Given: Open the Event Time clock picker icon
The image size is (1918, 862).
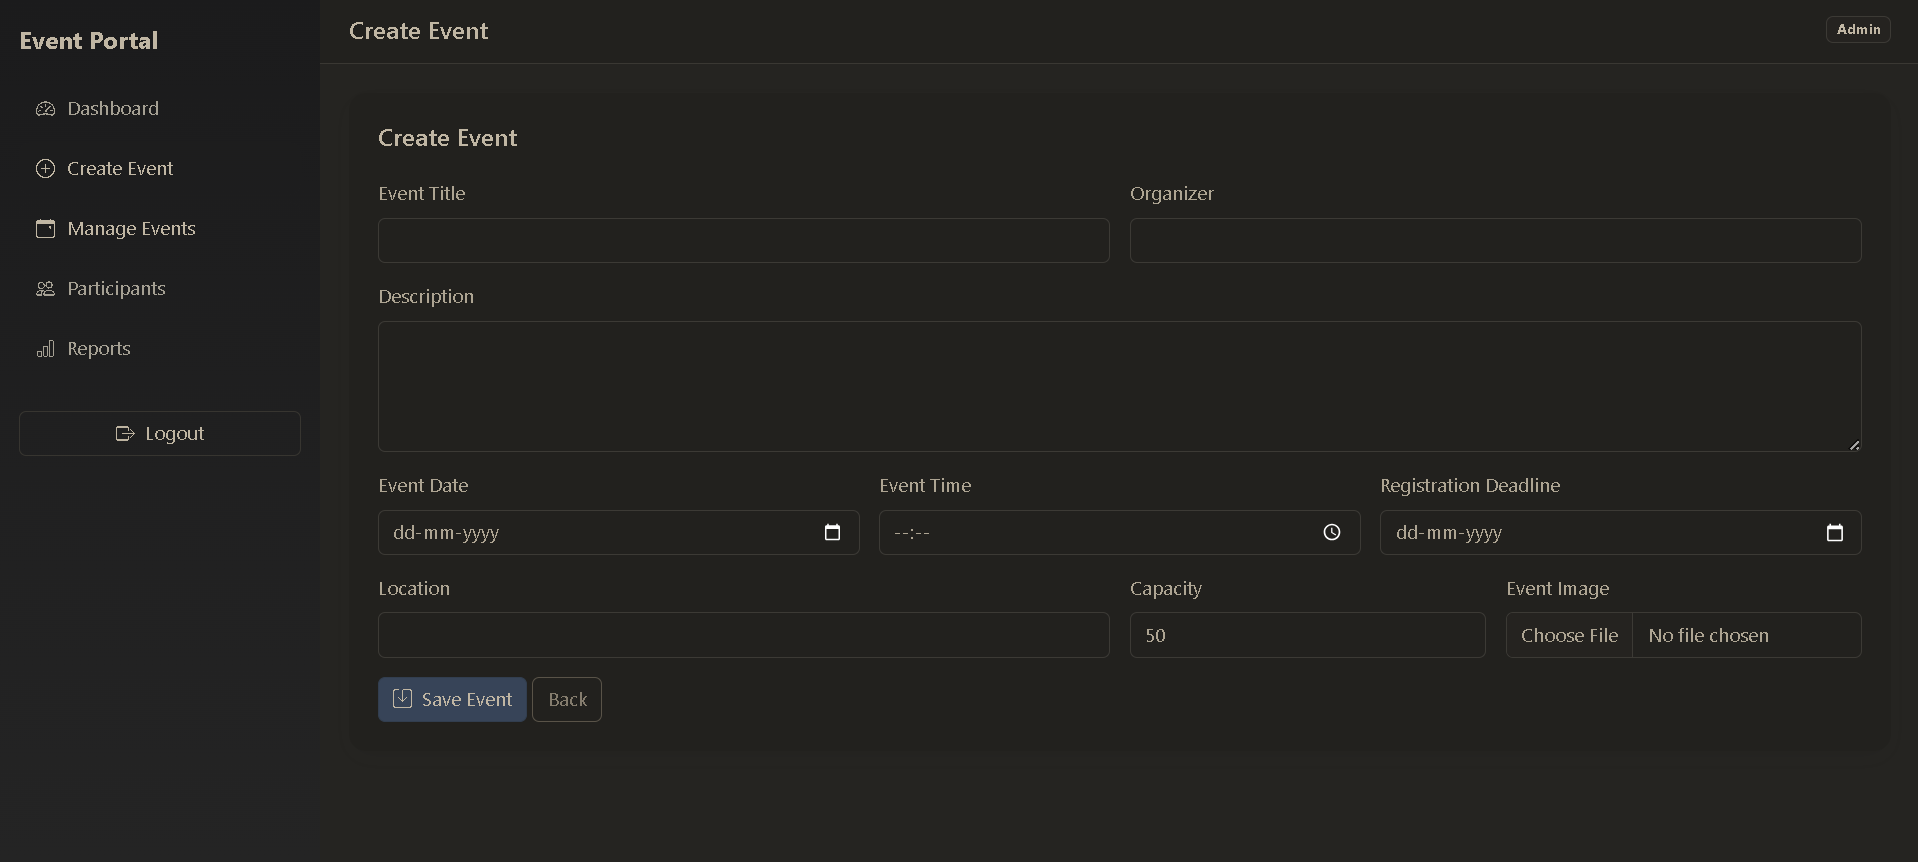Looking at the screenshot, I should [x=1332, y=533].
